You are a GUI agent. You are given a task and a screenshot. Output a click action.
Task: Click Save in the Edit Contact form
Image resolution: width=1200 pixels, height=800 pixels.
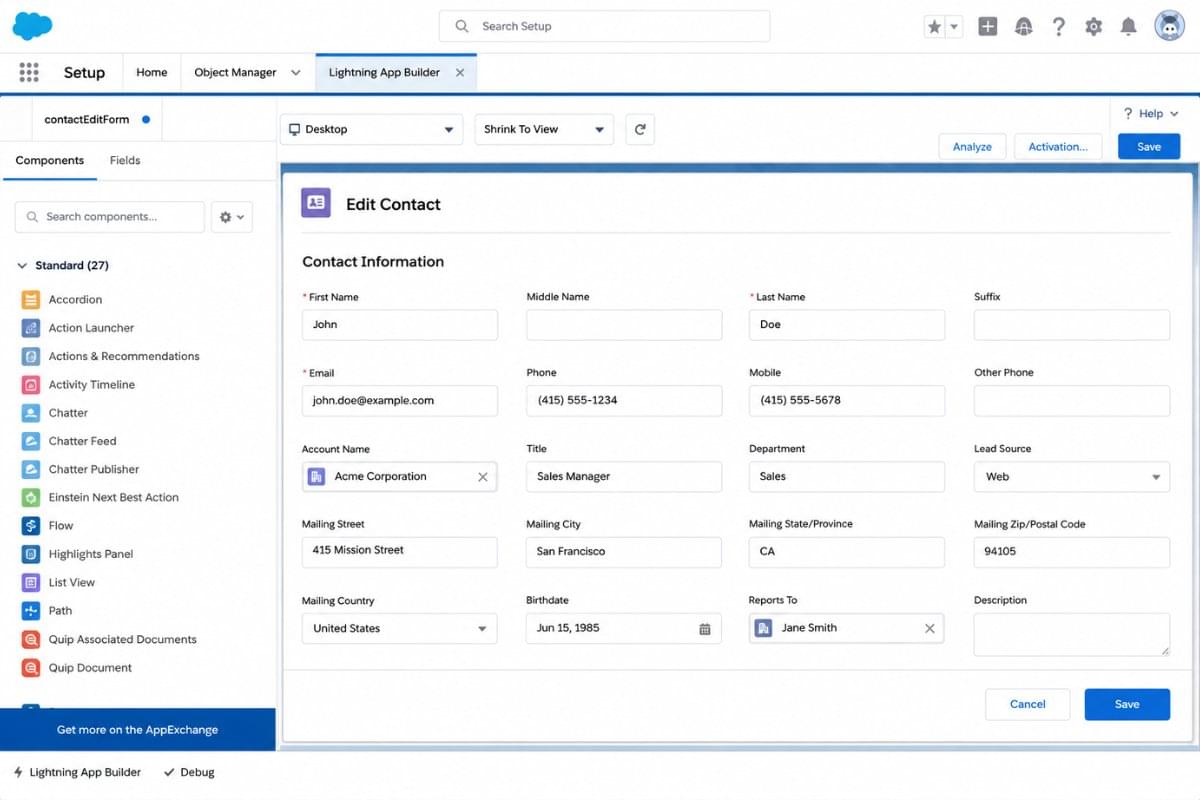tap(1127, 704)
